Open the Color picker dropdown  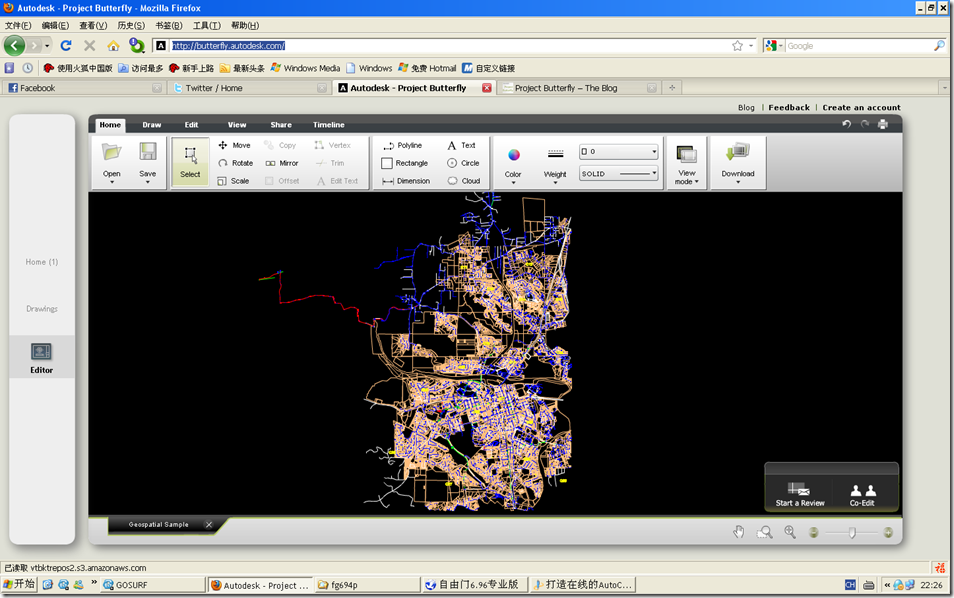[x=513, y=163]
